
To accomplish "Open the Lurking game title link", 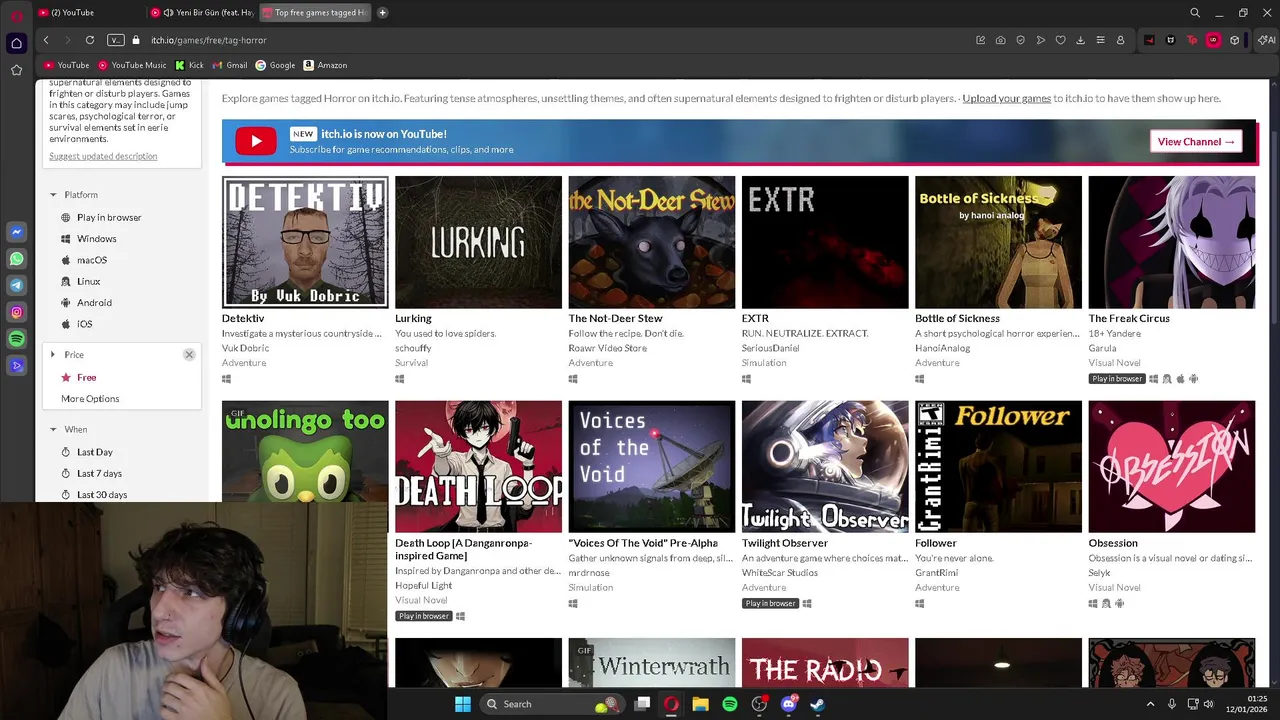I will tap(413, 318).
